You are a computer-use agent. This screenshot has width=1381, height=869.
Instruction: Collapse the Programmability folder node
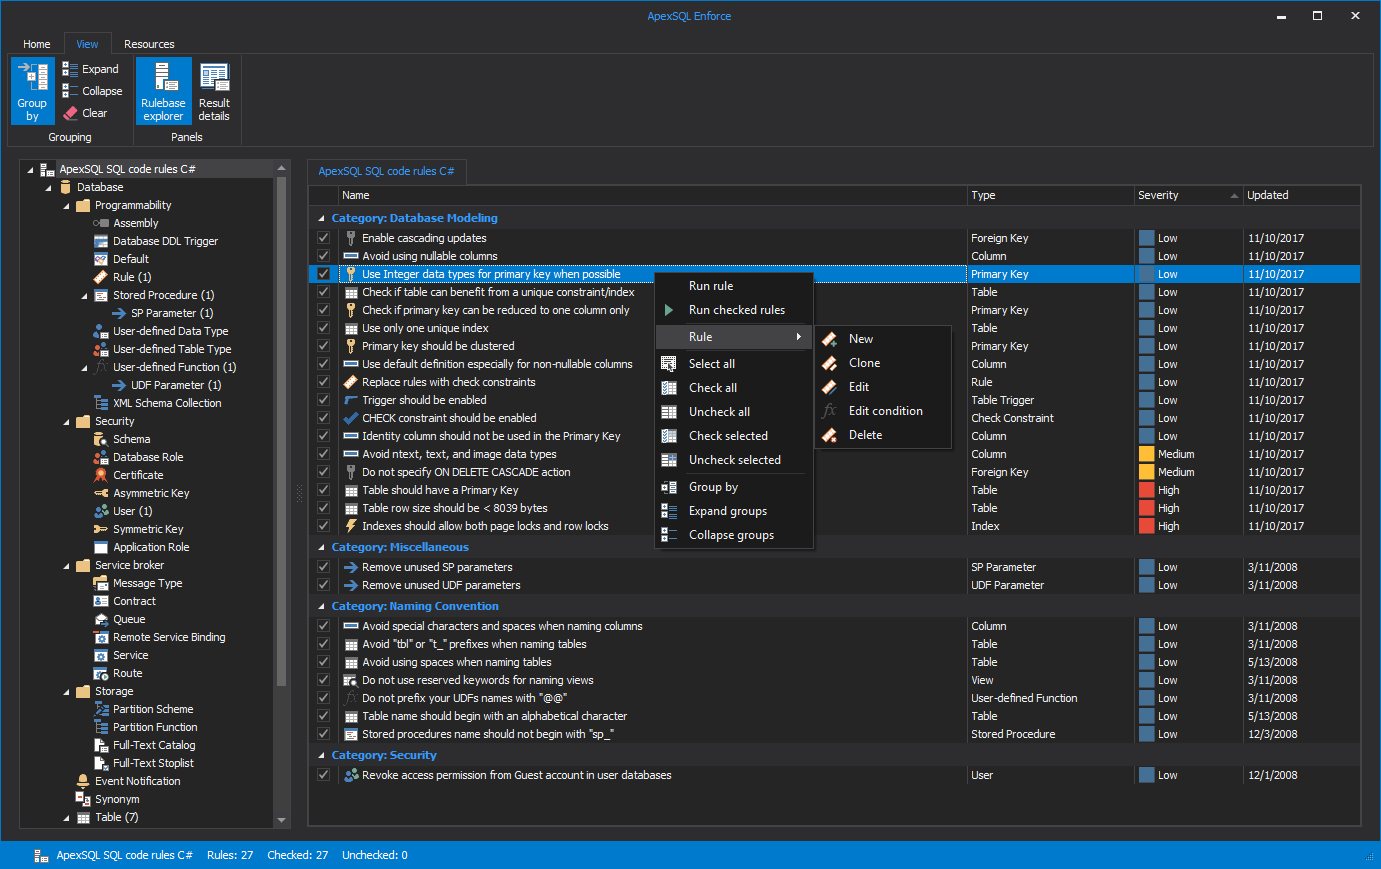[x=66, y=205]
